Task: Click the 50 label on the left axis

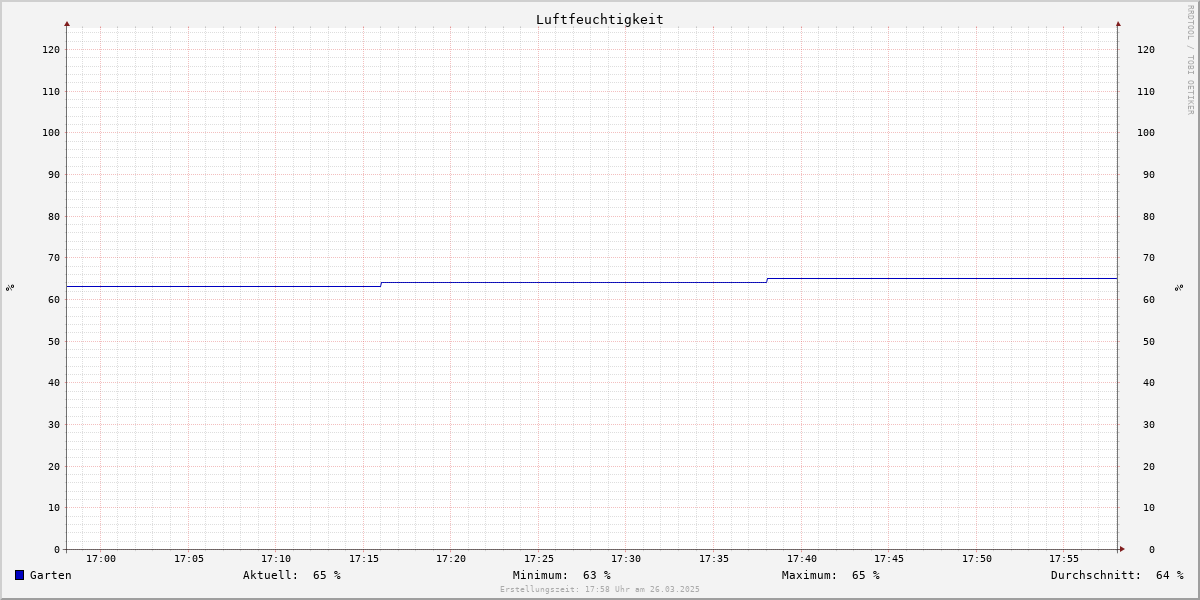Action: pyautogui.click(x=54, y=342)
